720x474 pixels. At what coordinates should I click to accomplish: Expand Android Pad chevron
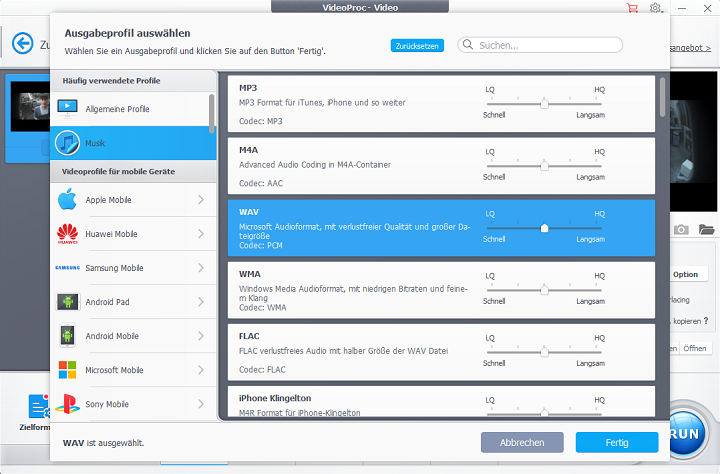point(201,302)
